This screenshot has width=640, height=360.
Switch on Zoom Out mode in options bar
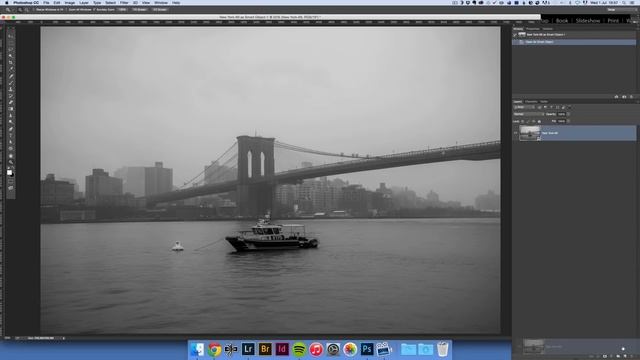(x=27, y=9)
